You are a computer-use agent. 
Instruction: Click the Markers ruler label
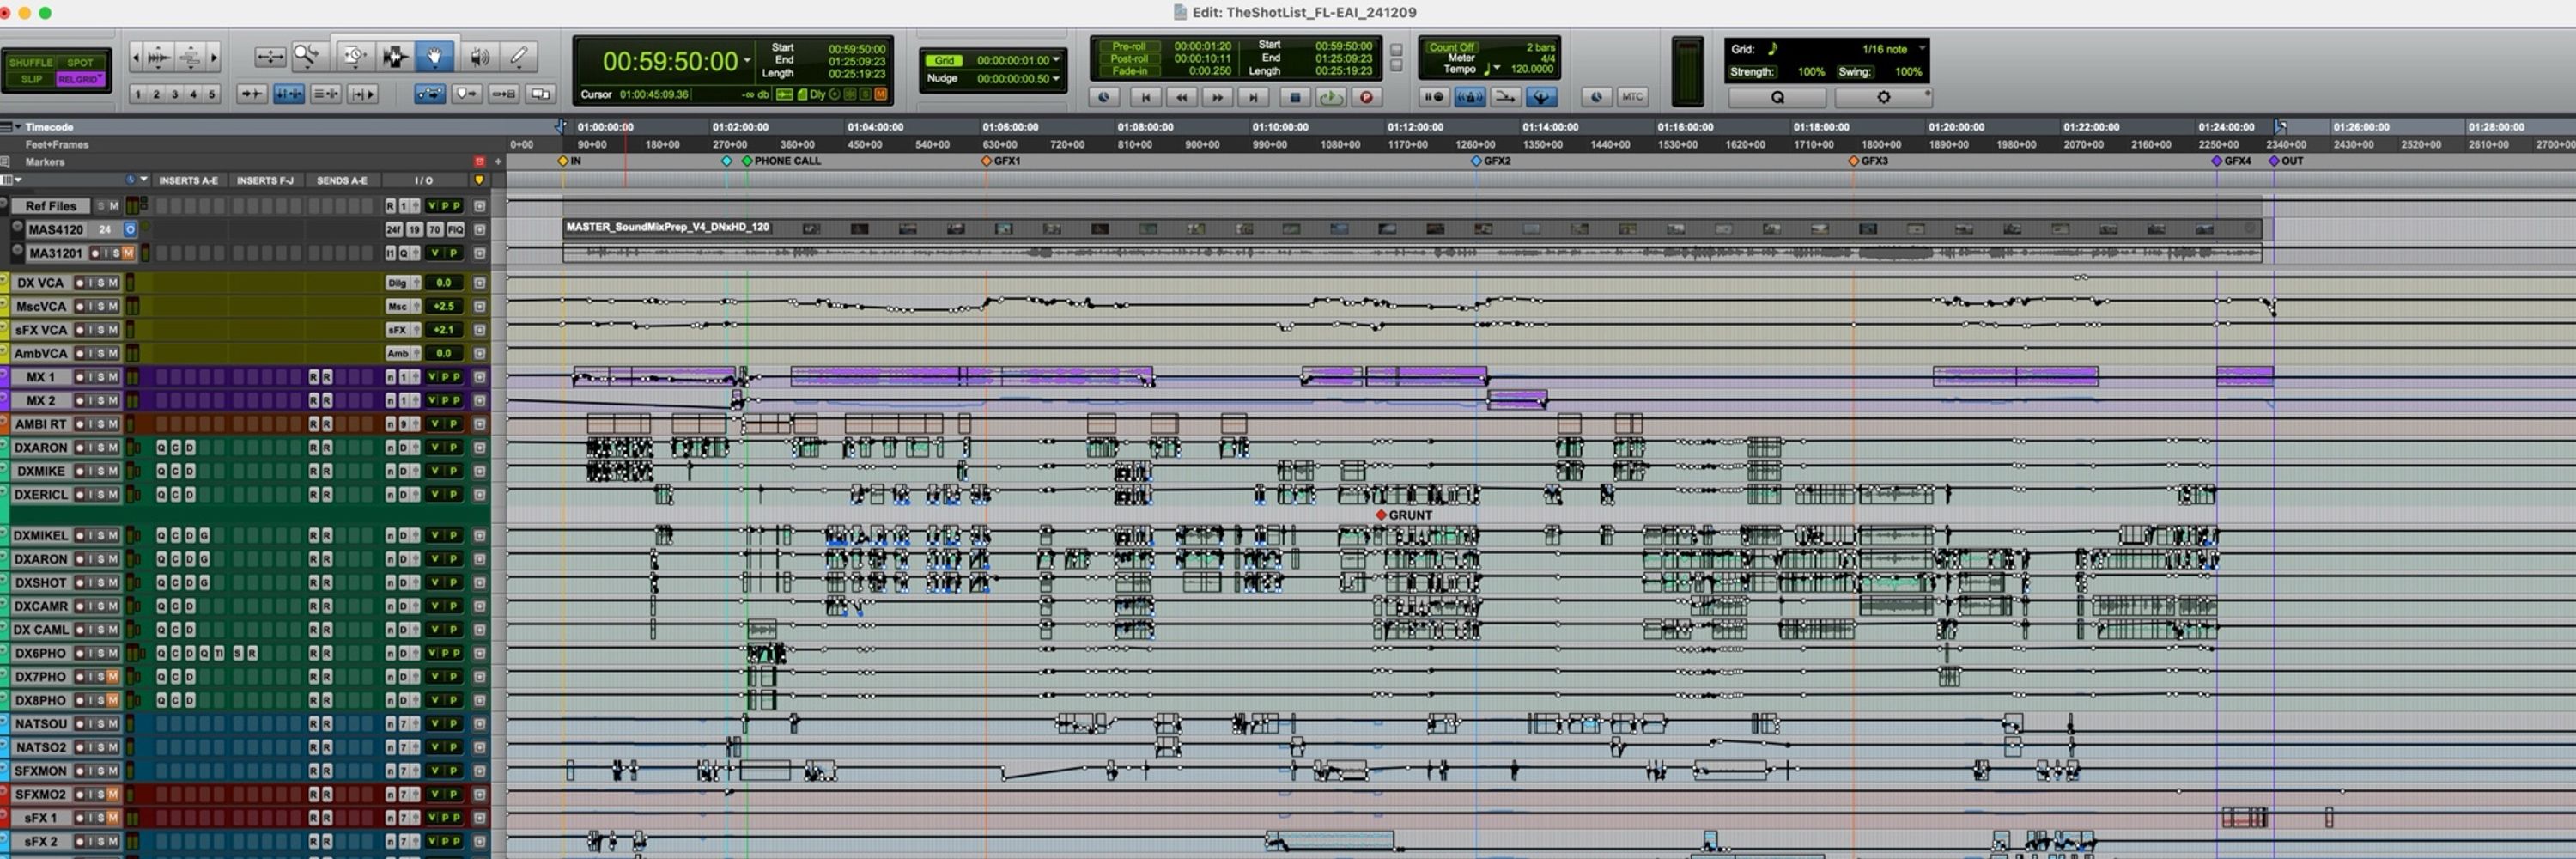(45, 161)
